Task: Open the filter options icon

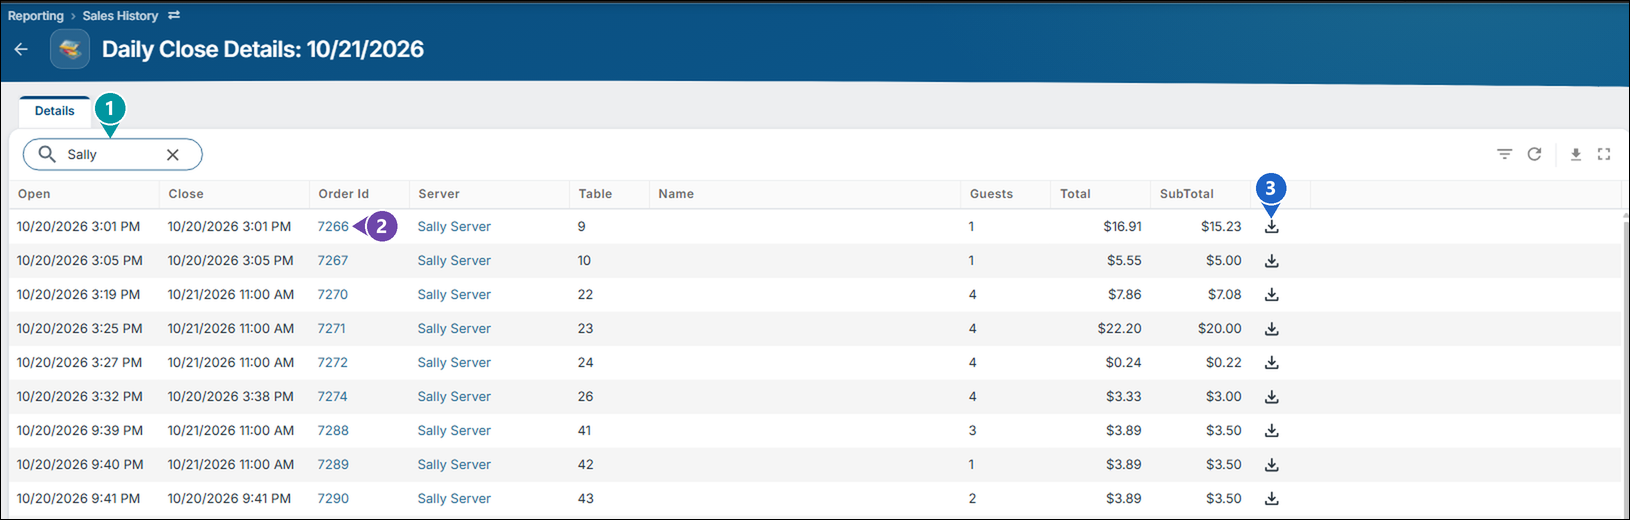Action: (x=1504, y=154)
